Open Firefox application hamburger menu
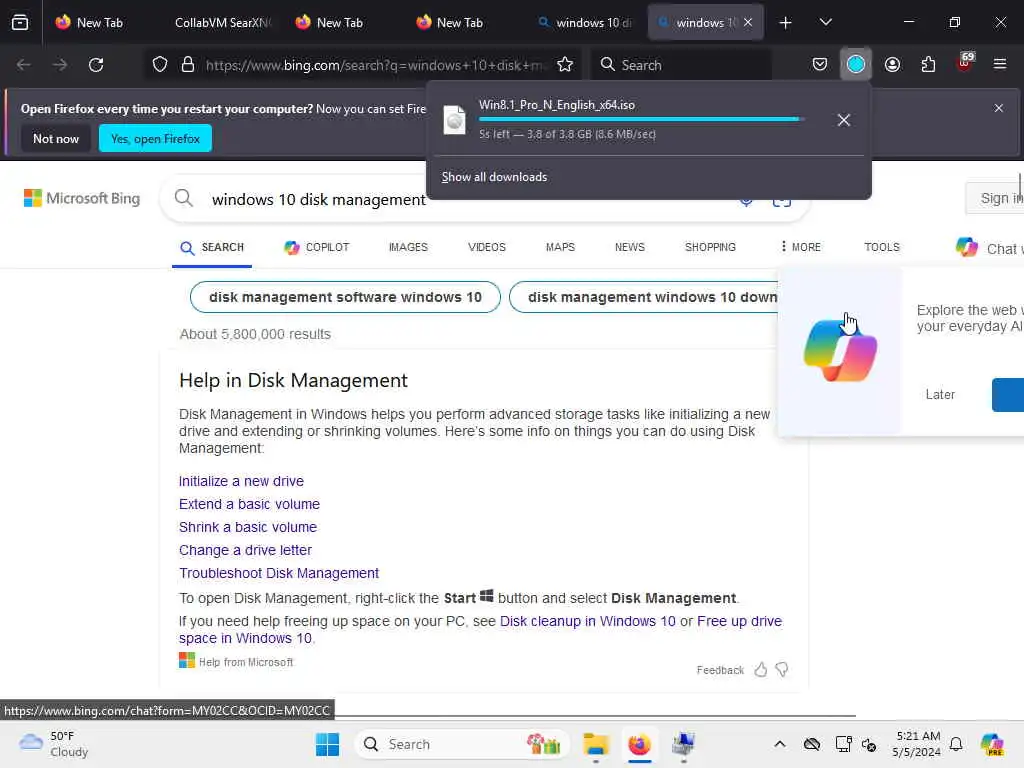This screenshot has height=768, width=1024. click(x=1000, y=64)
